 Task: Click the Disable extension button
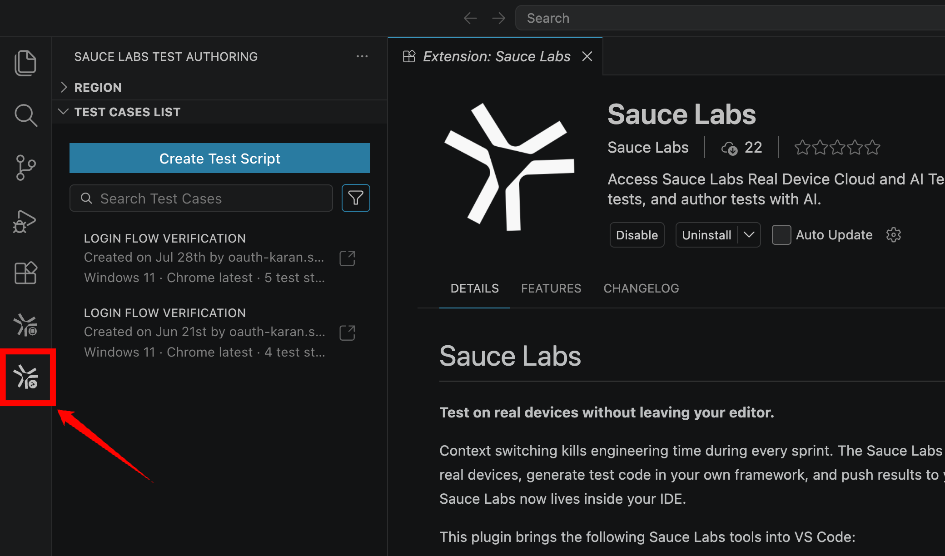click(x=637, y=235)
